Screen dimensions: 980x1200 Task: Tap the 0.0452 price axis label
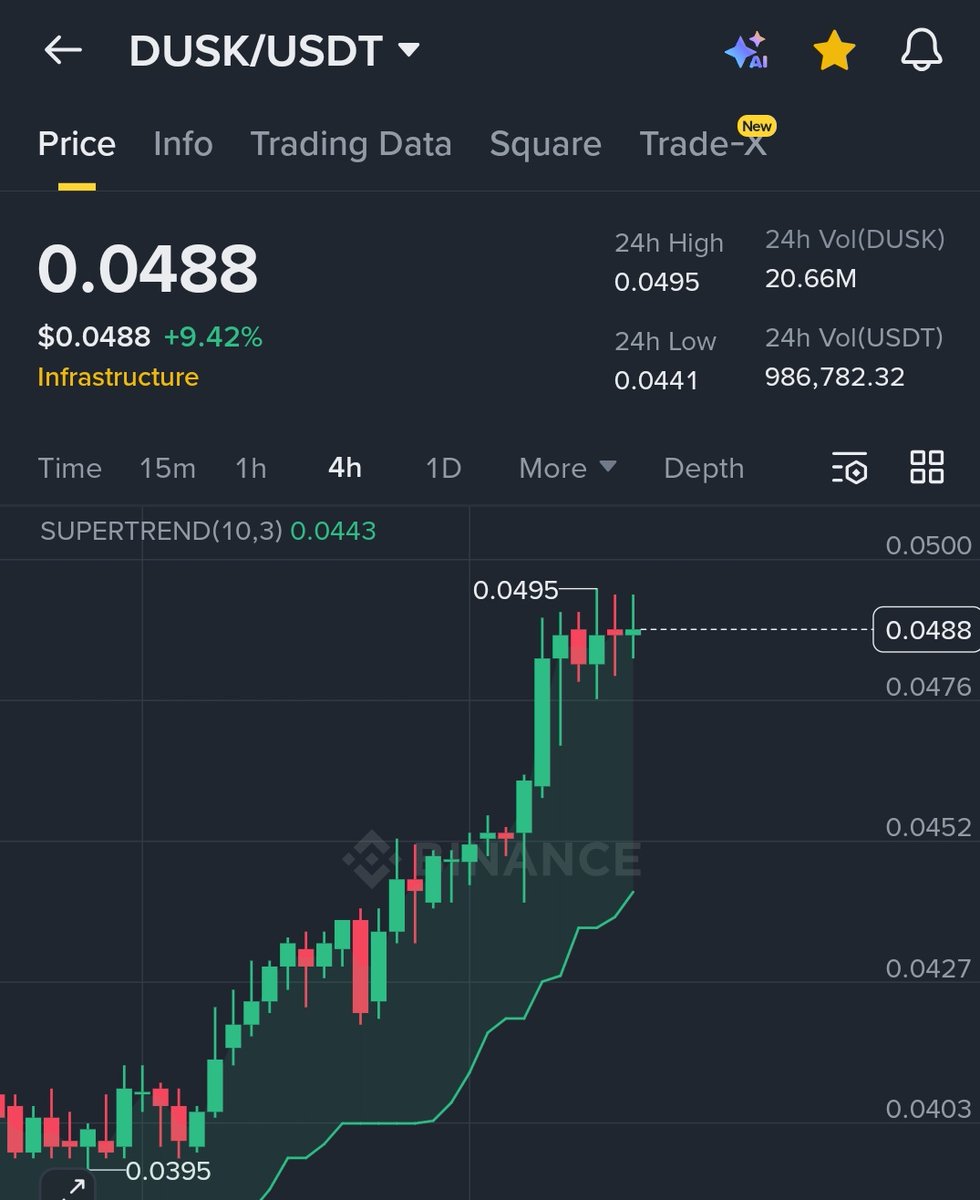click(929, 827)
